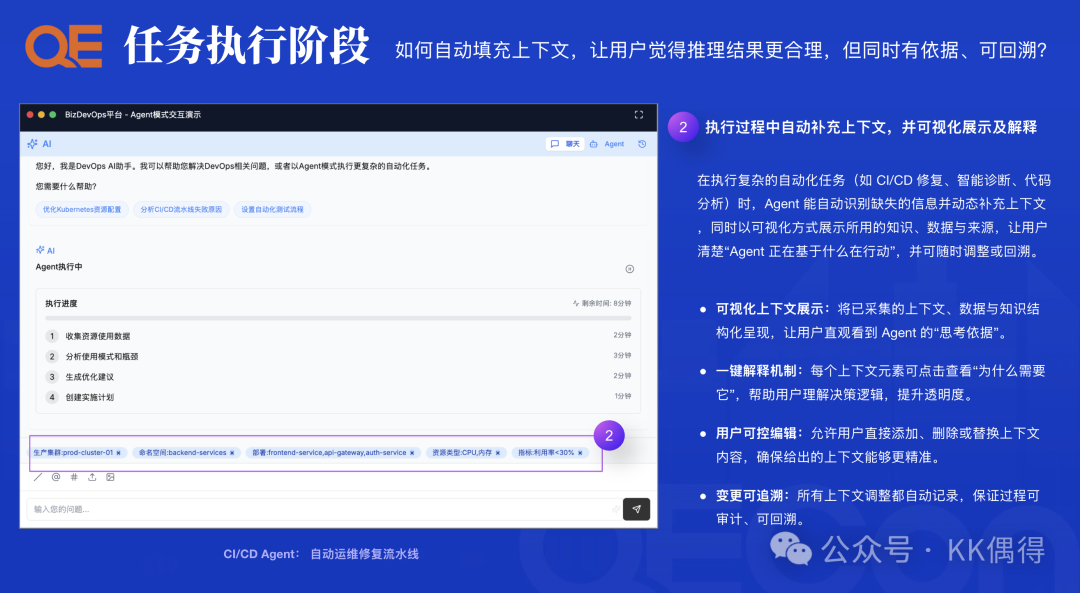Click the @ mention icon
Viewport: 1080px width, 593px height.
[x=56, y=477]
